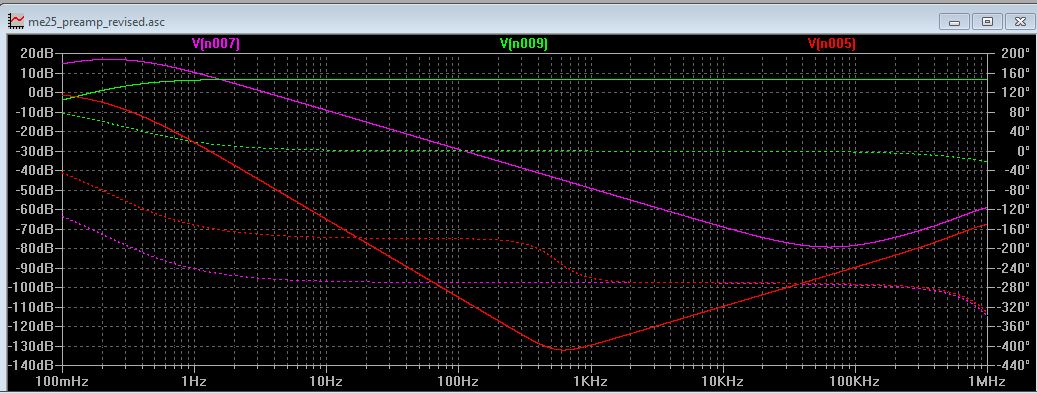Click the 1KHz frequency axis label
The height and width of the screenshot is (393, 1037).
click(x=590, y=382)
